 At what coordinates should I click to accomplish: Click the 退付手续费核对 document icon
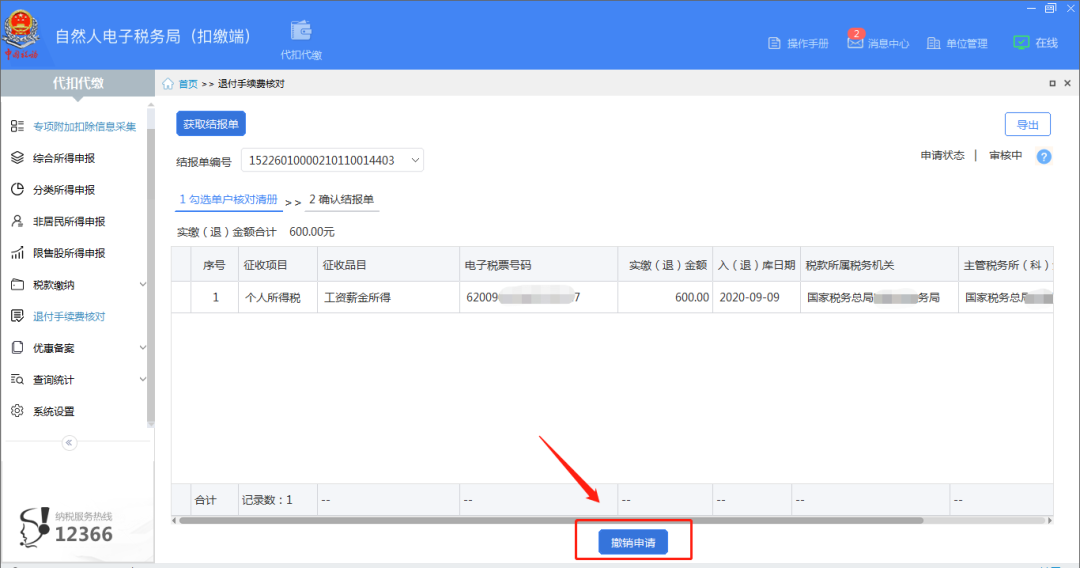[x=17, y=316]
